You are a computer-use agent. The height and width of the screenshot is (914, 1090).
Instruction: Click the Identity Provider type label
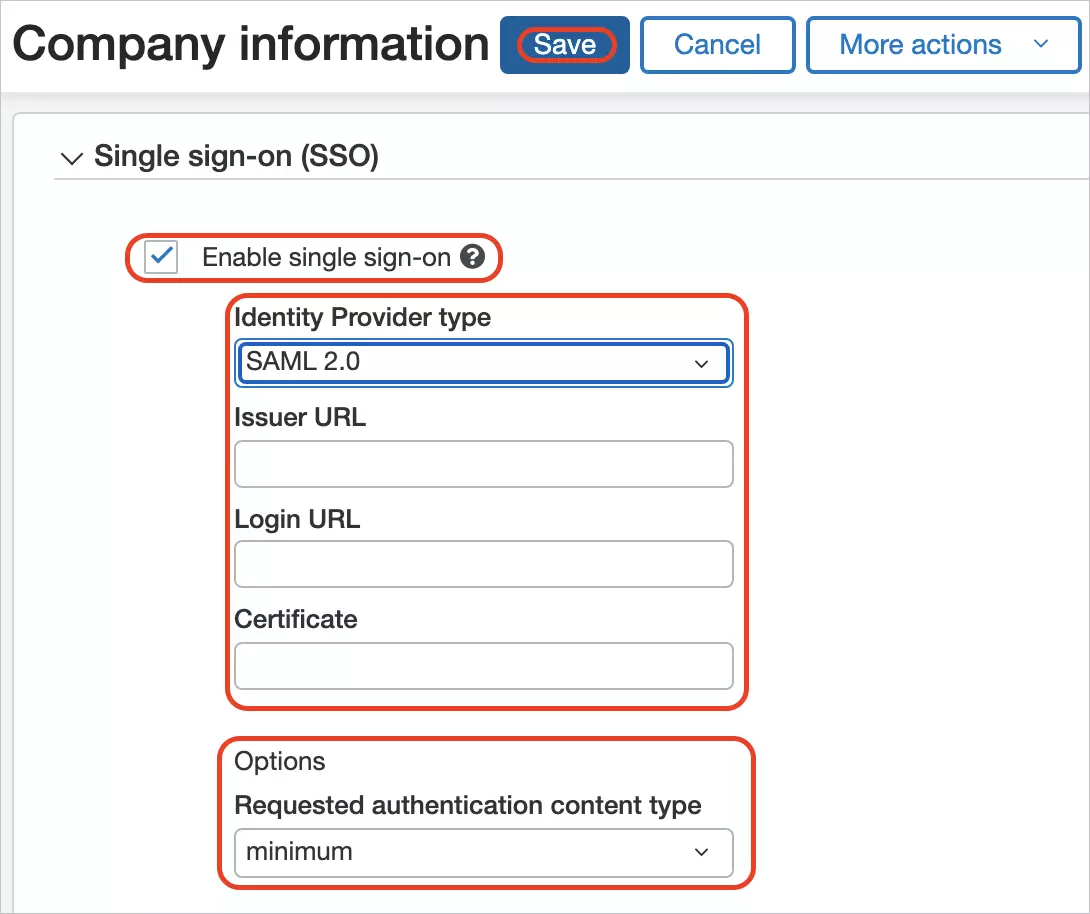[x=363, y=318]
